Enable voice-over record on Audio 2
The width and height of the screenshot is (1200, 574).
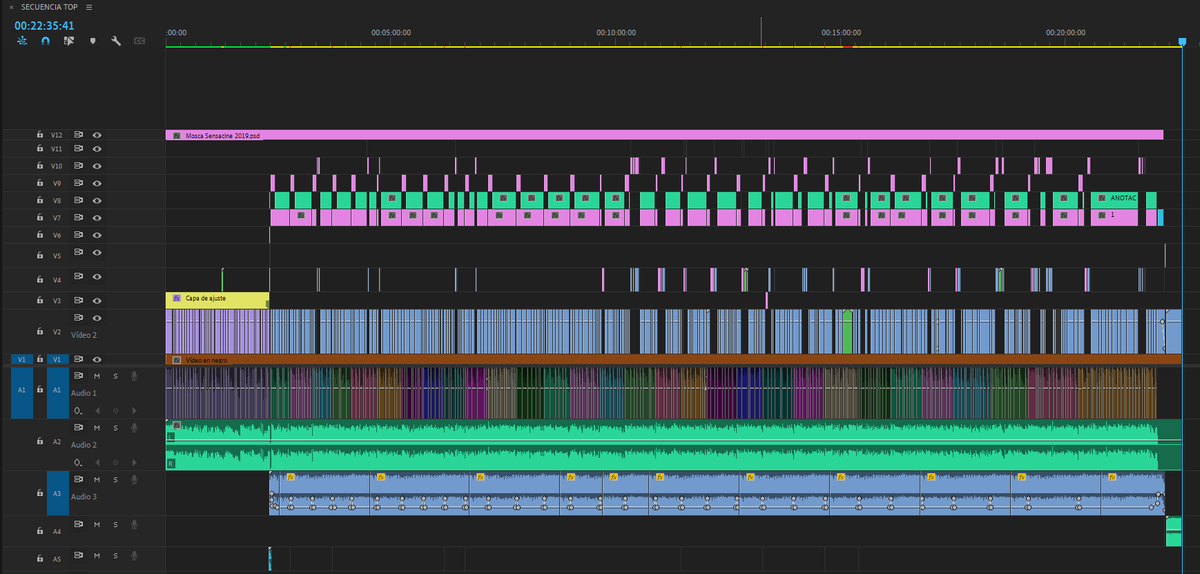click(x=133, y=428)
